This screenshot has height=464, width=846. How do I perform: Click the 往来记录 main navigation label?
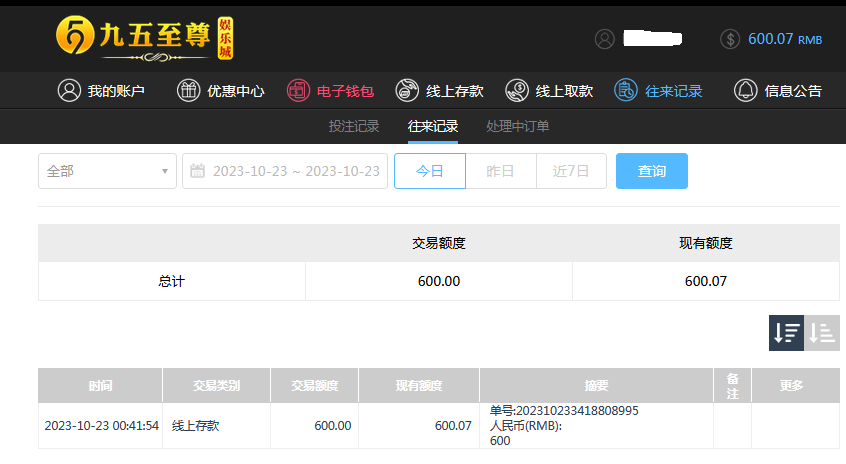click(x=673, y=91)
